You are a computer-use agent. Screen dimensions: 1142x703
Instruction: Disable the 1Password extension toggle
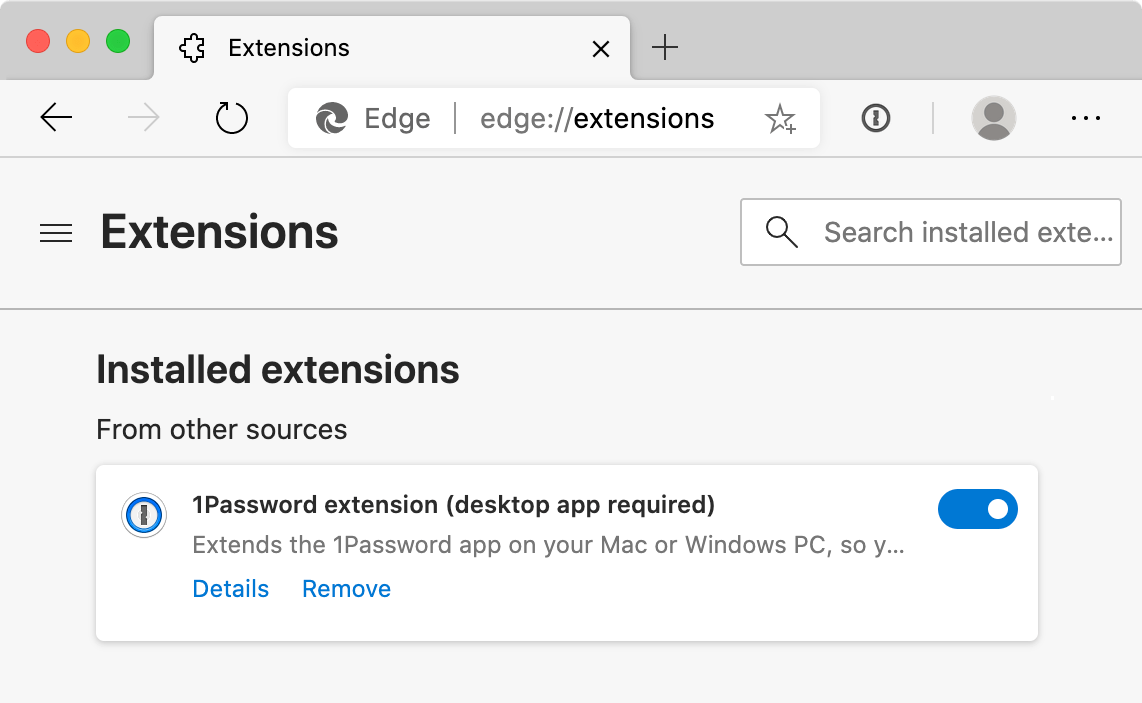[977, 509]
